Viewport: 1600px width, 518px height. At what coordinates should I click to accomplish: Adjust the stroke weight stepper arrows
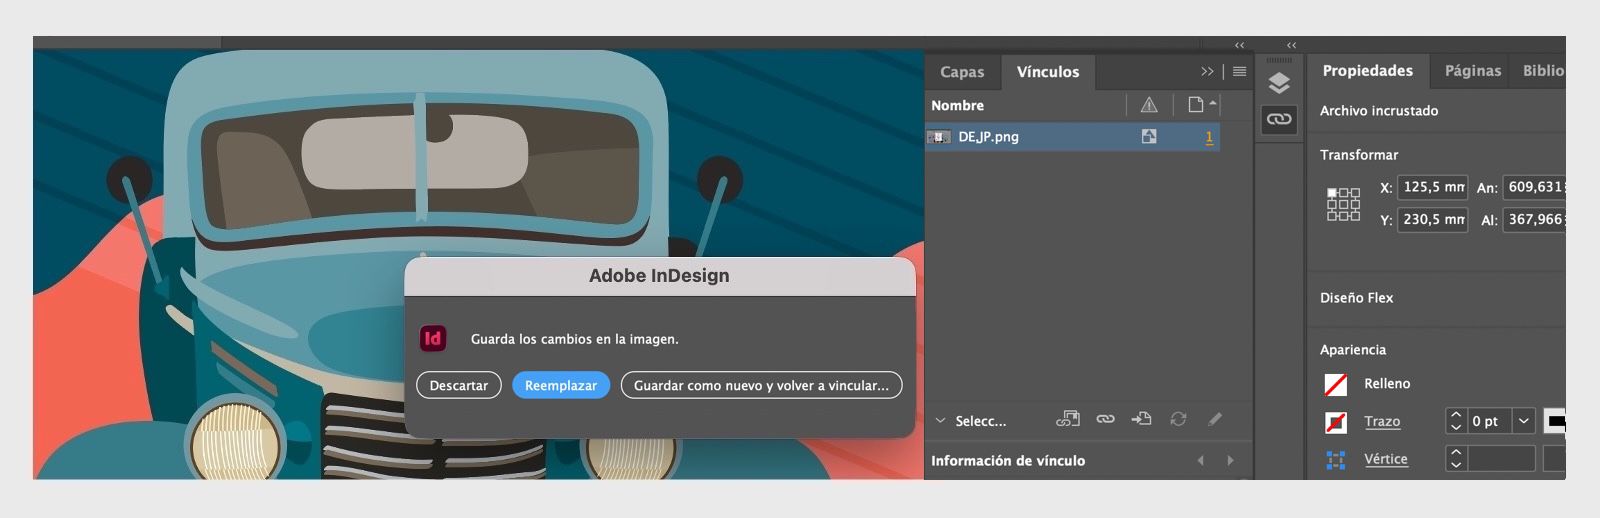tap(1456, 421)
